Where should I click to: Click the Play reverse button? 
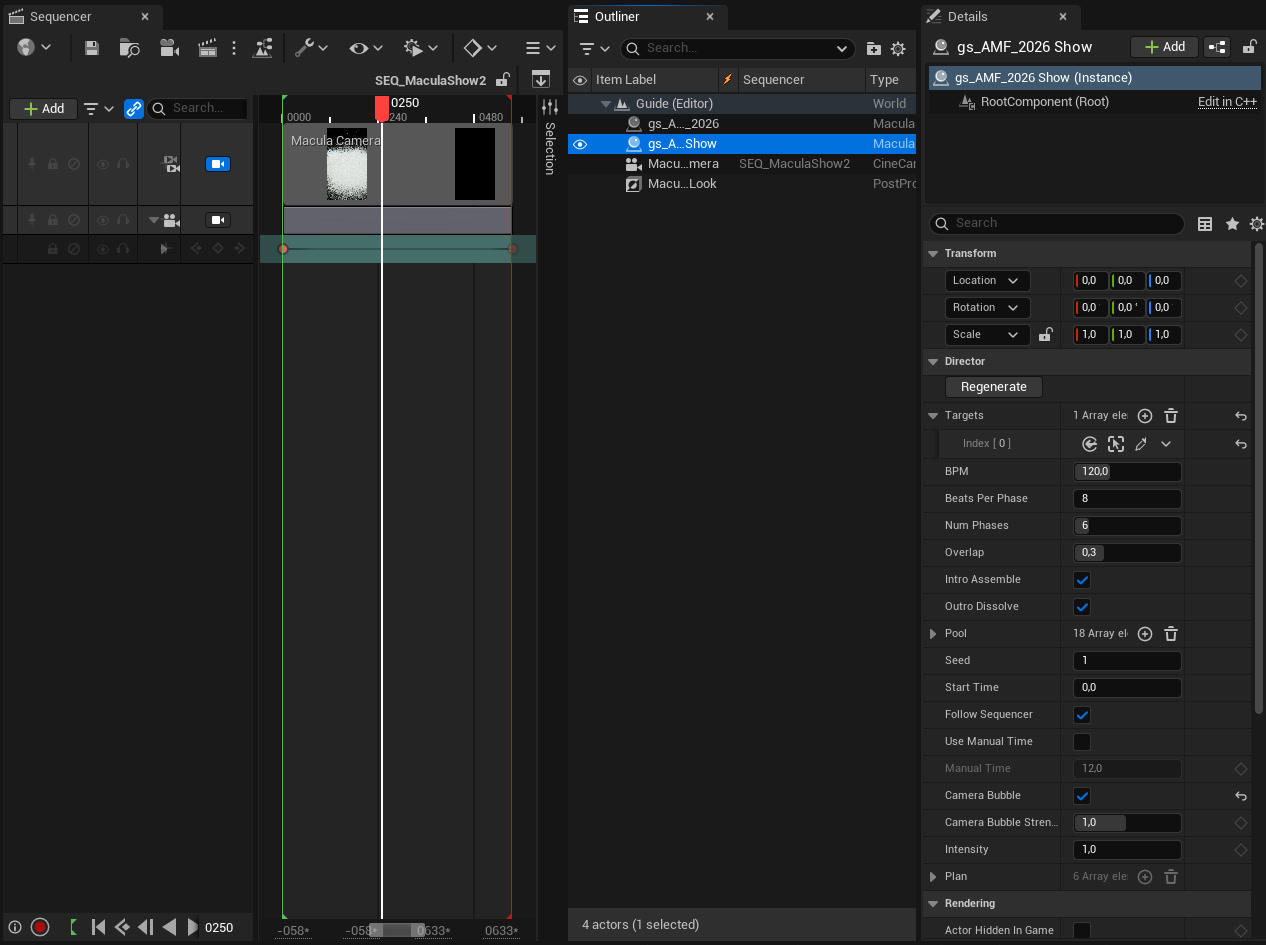169,927
